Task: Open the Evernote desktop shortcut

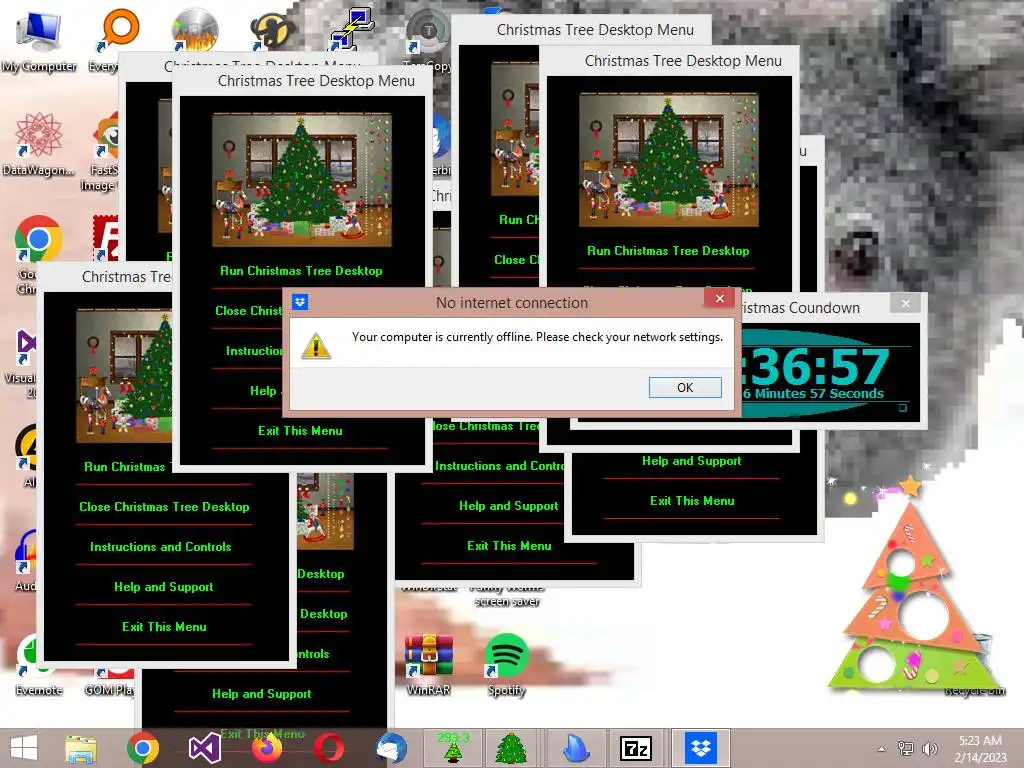Action: pyautogui.click(x=39, y=665)
